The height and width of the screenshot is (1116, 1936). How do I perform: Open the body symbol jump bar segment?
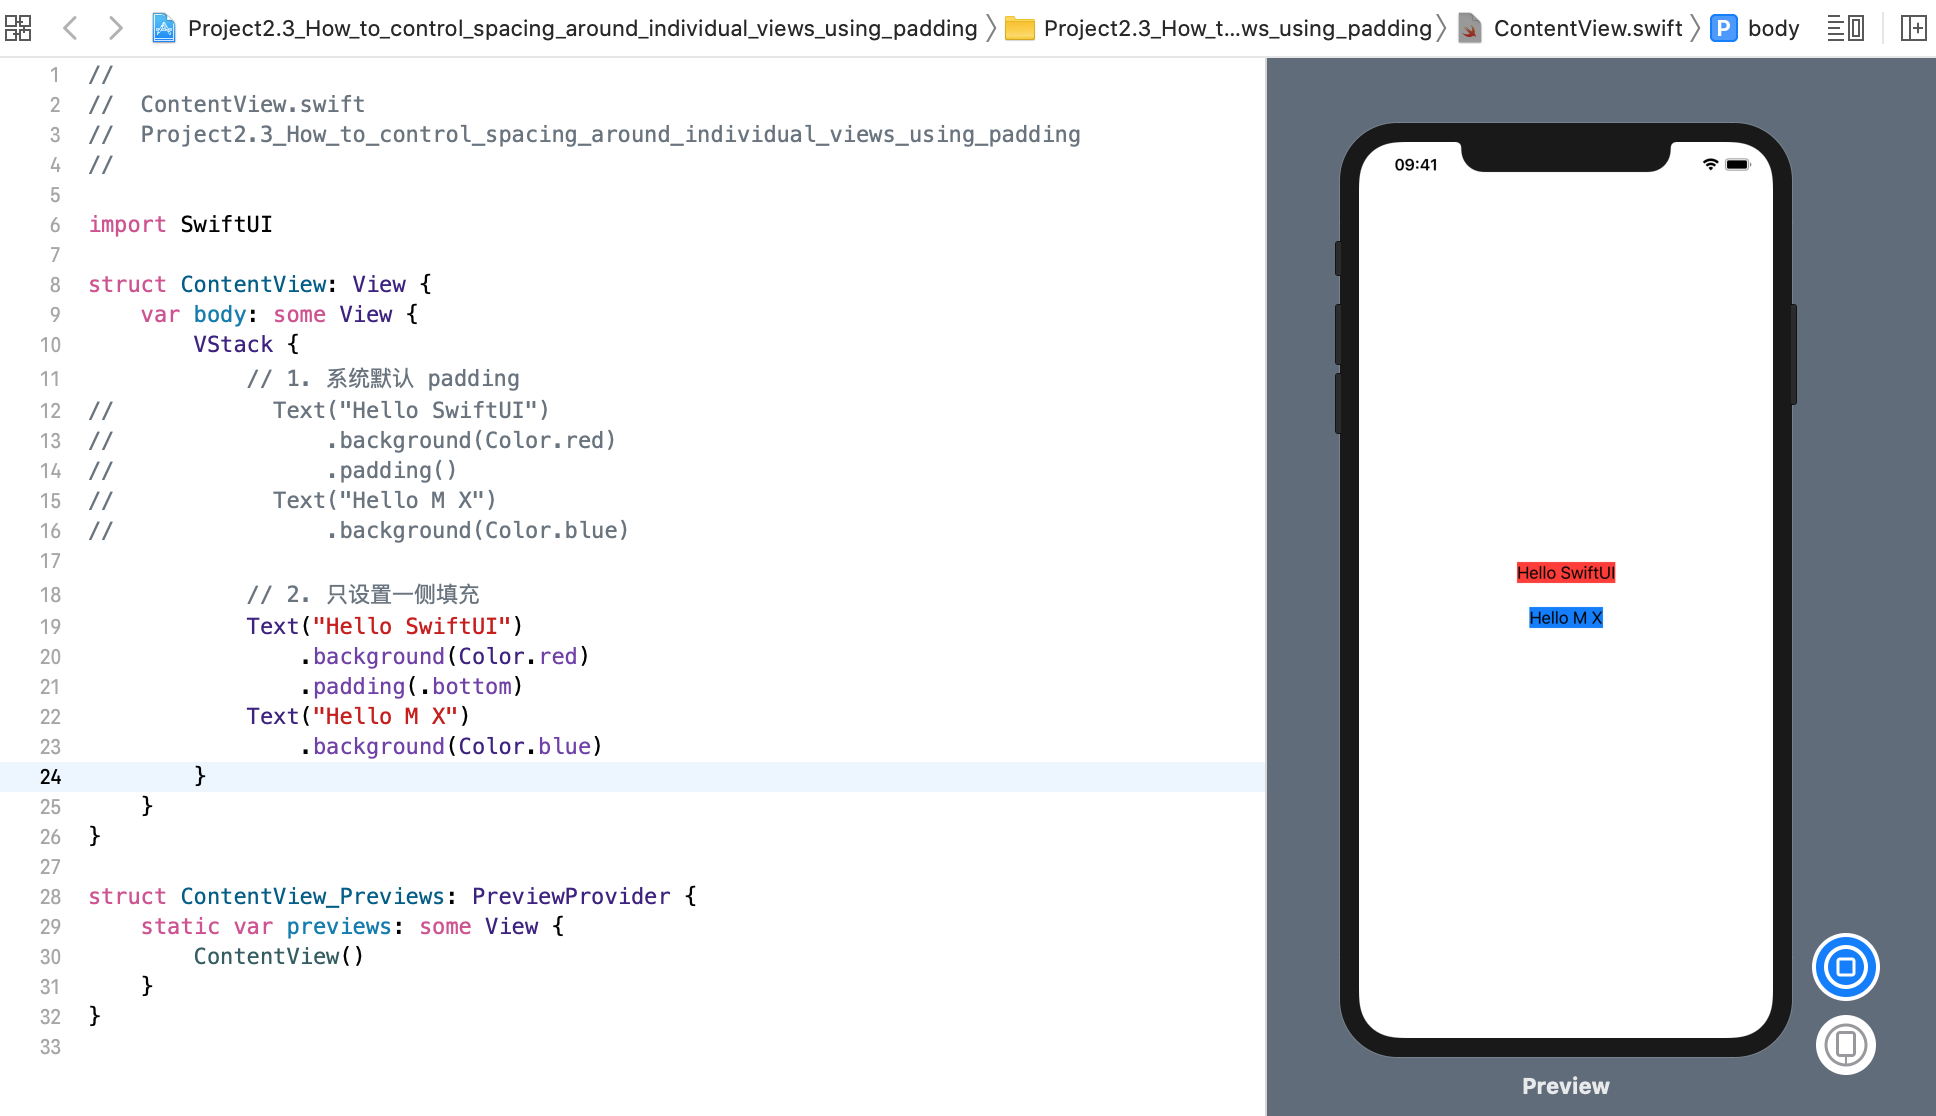point(1773,28)
